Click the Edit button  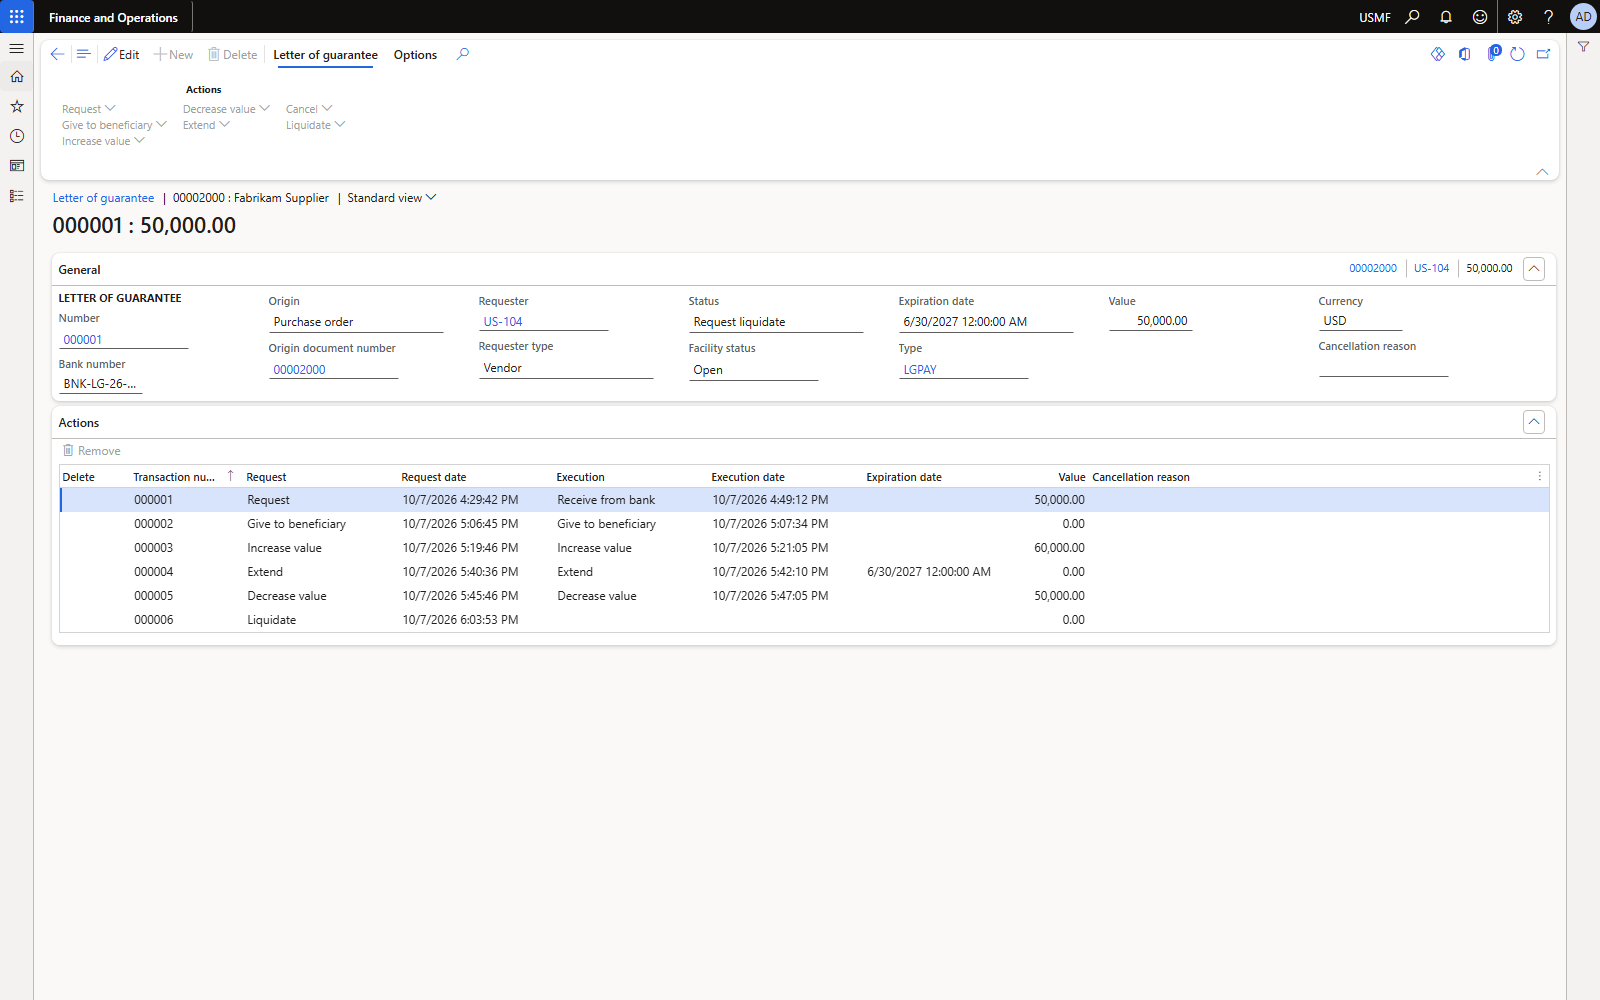pyautogui.click(x=121, y=55)
